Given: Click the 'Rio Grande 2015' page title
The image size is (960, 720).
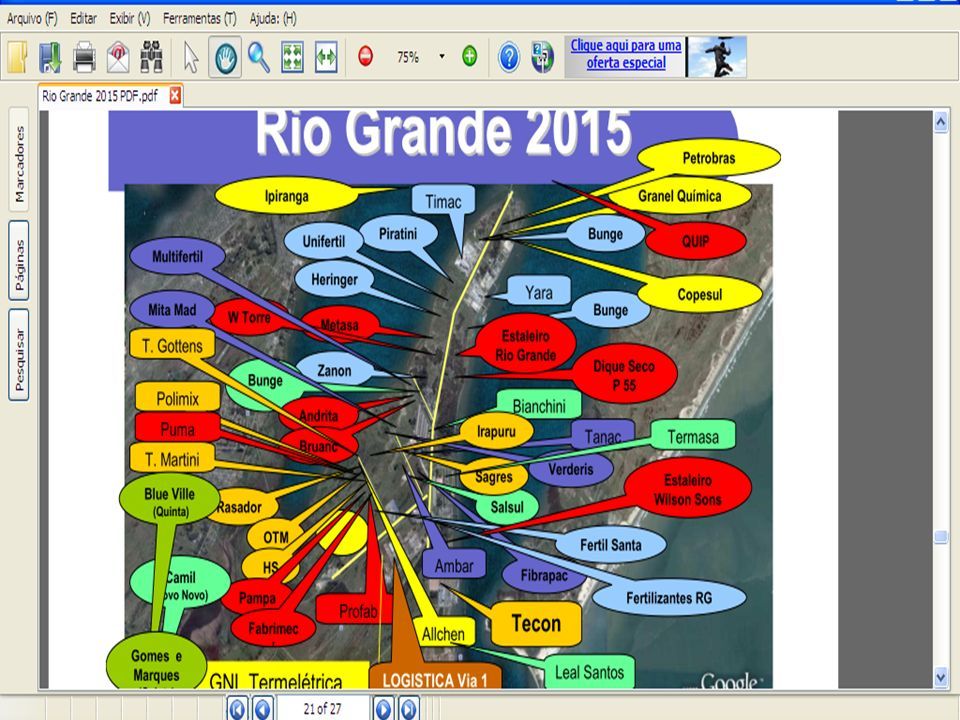Looking at the screenshot, I should pyautogui.click(x=443, y=132).
